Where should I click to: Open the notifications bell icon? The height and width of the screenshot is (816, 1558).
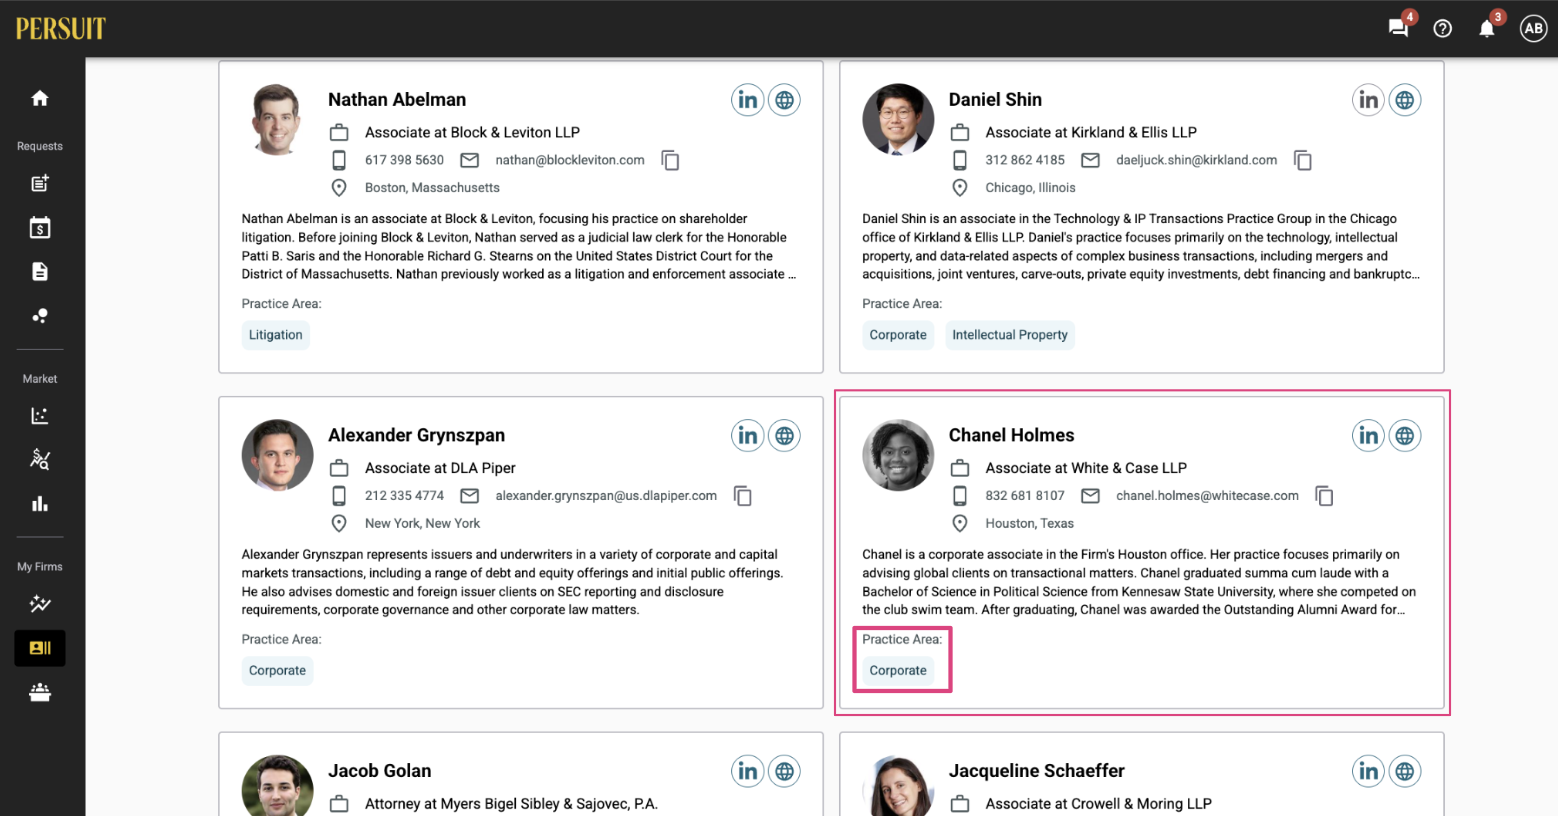point(1487,28)
